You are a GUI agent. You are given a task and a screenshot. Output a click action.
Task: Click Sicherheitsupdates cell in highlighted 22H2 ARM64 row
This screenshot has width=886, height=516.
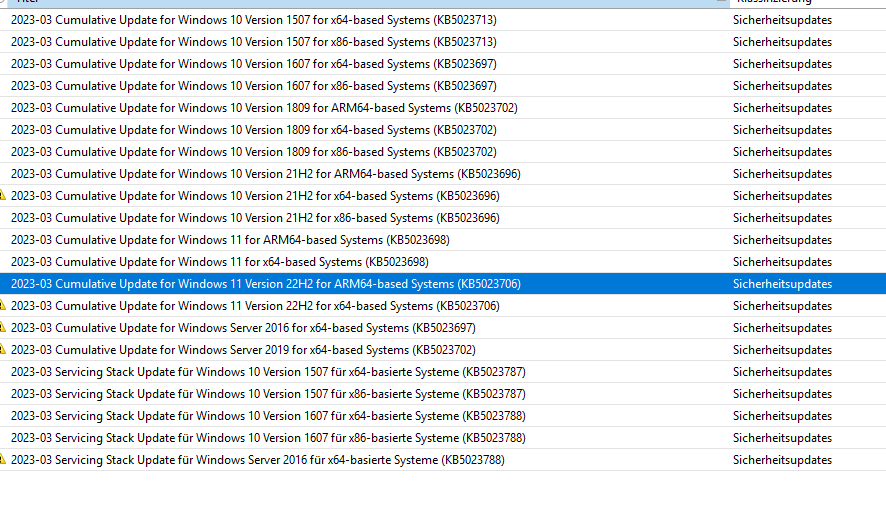pyautogui.click(x=783, y=284)
